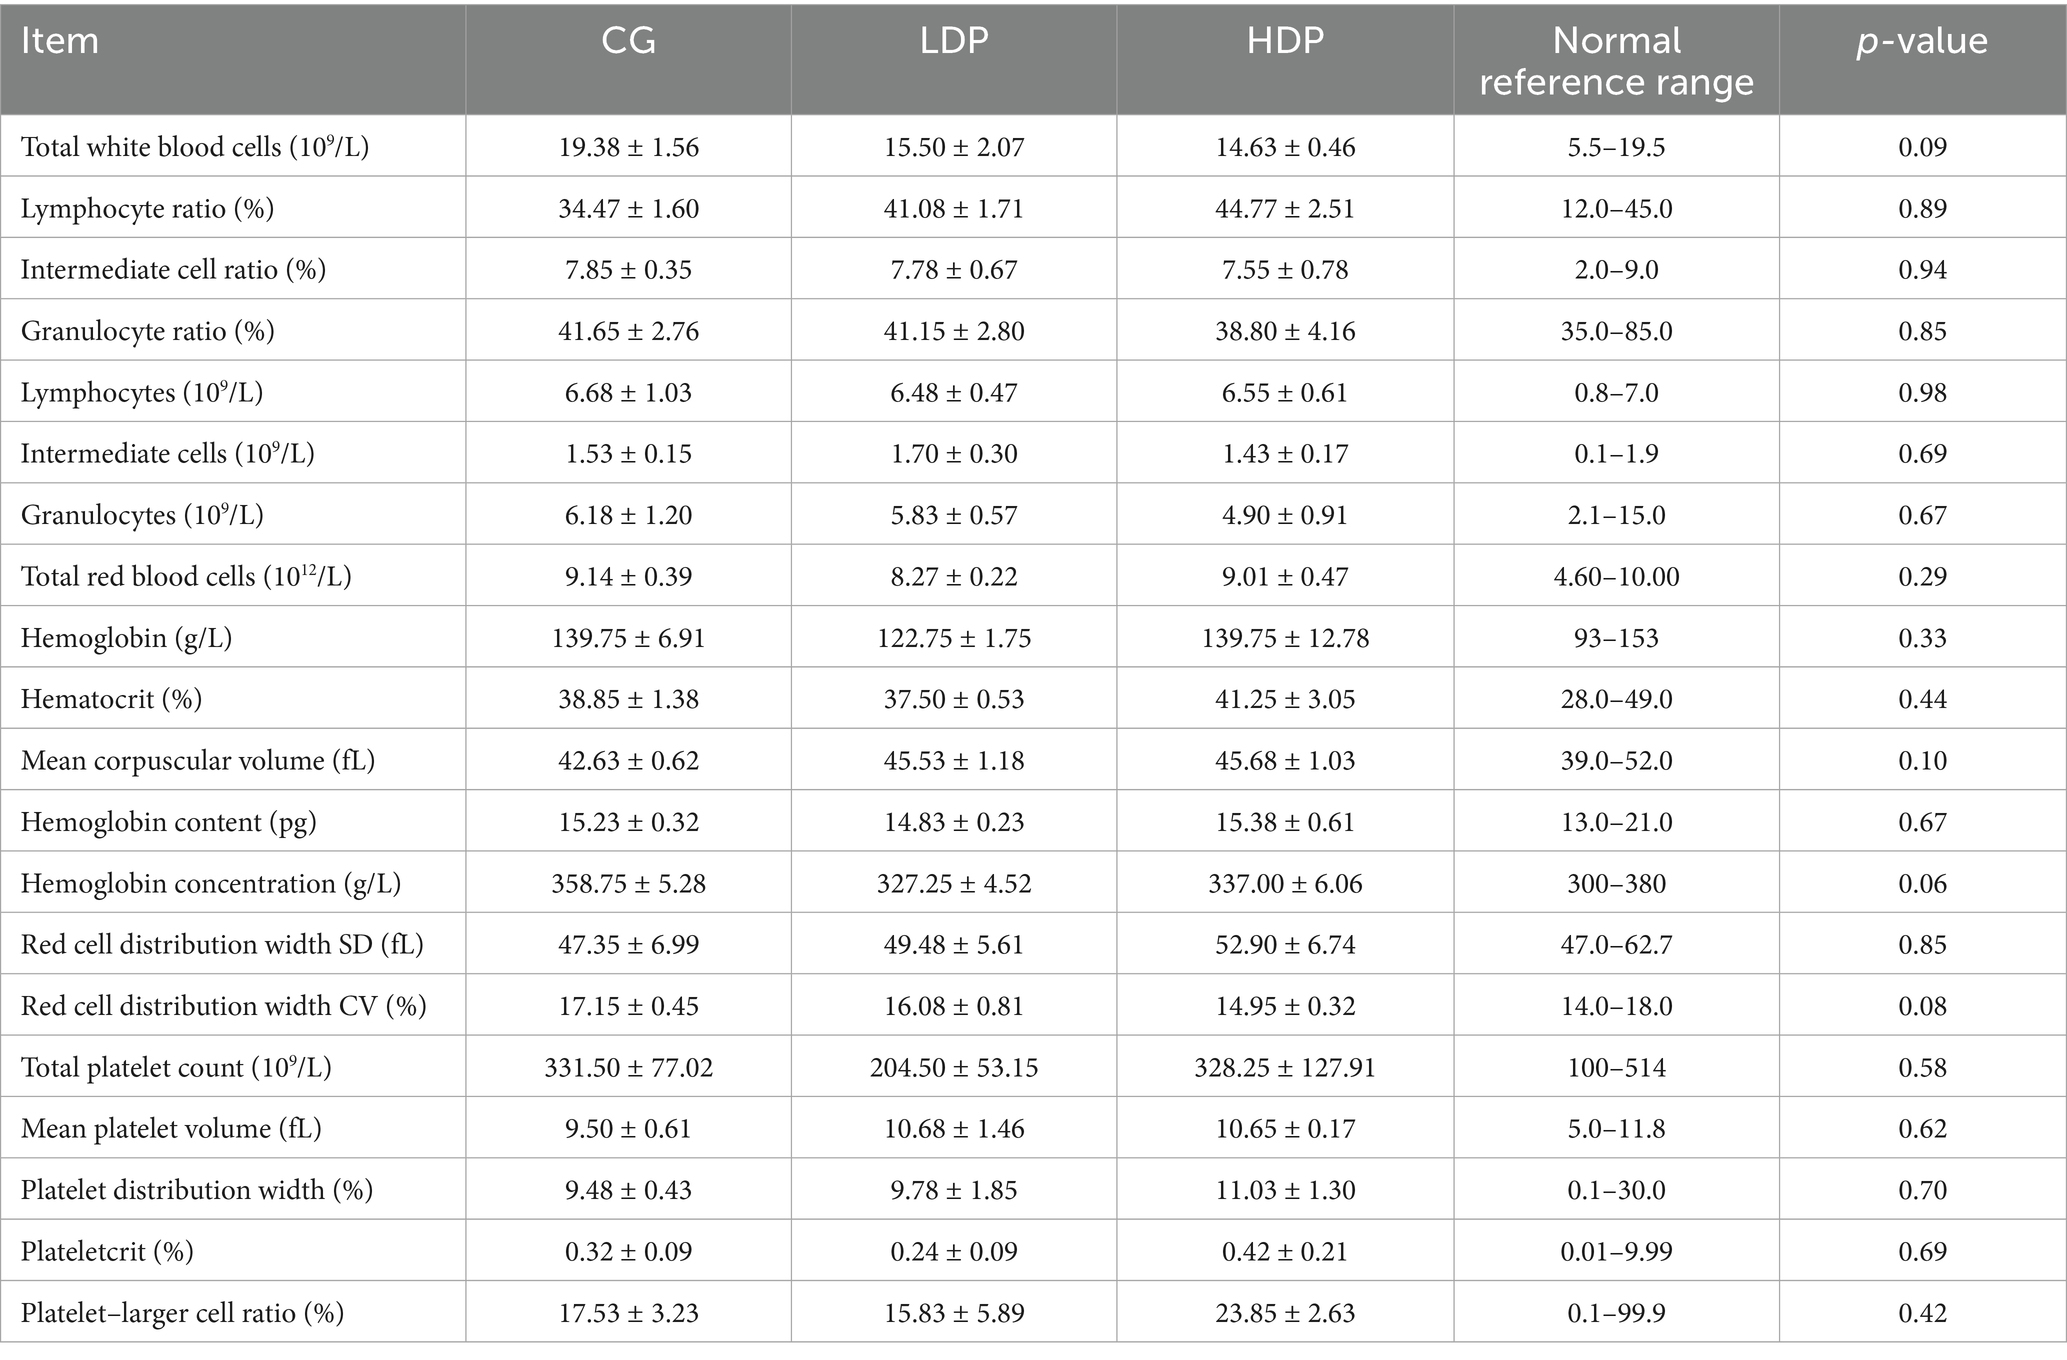Select the "HDP" column header
The image size is (2067, 1360).
1285,42
